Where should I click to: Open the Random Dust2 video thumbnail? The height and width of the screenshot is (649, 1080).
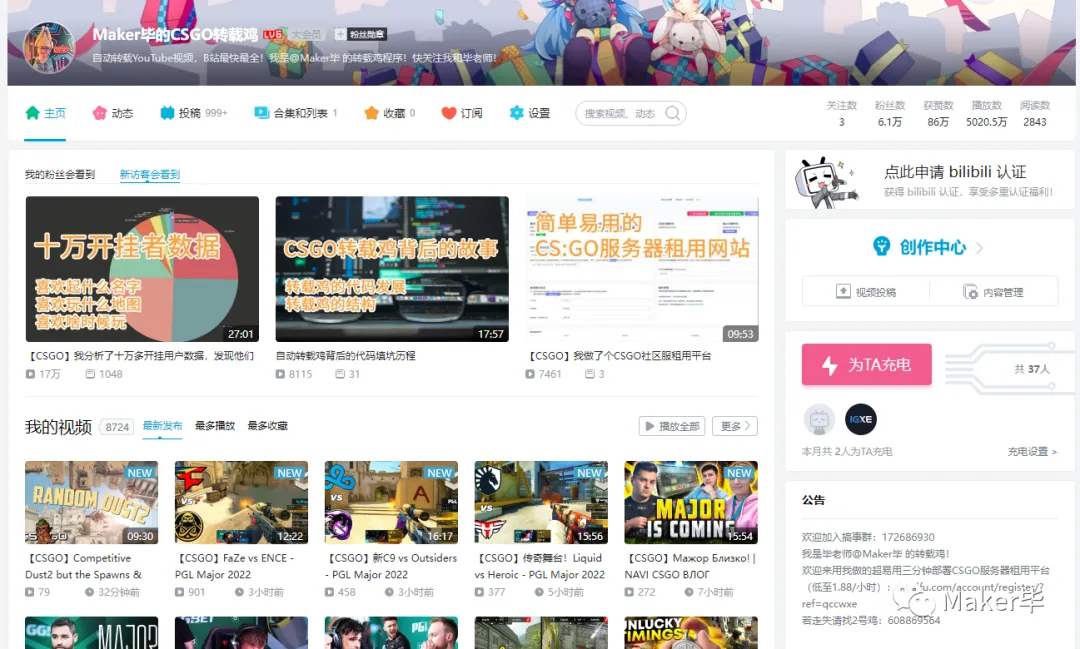(x=92, y=503)
